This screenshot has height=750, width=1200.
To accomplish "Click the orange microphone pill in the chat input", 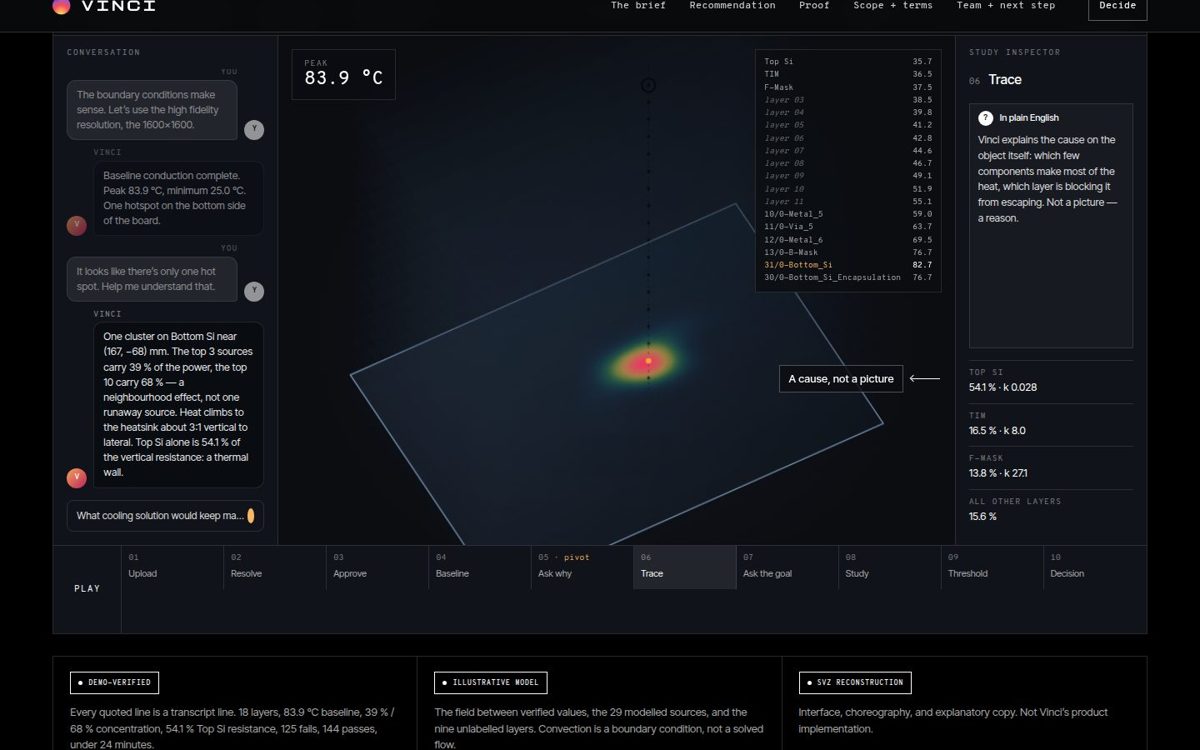I will [251, 516].
